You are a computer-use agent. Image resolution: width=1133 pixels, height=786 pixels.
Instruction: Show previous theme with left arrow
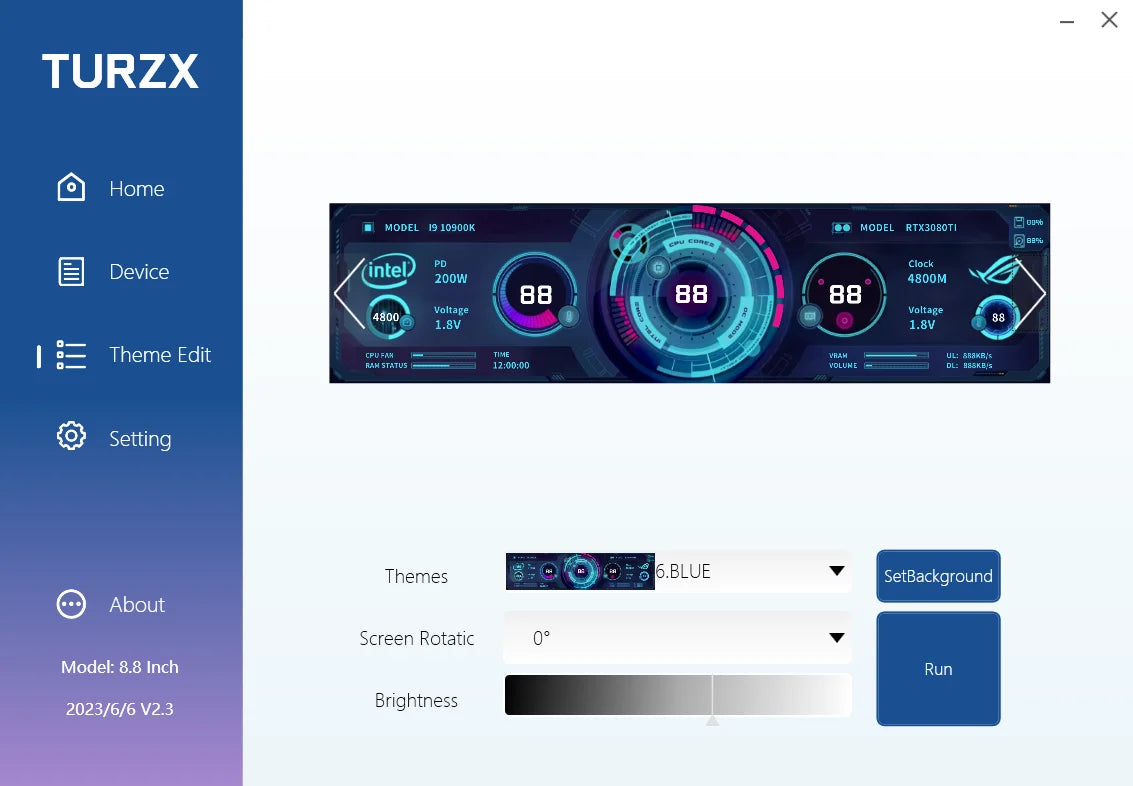click(x=347, y=293)
